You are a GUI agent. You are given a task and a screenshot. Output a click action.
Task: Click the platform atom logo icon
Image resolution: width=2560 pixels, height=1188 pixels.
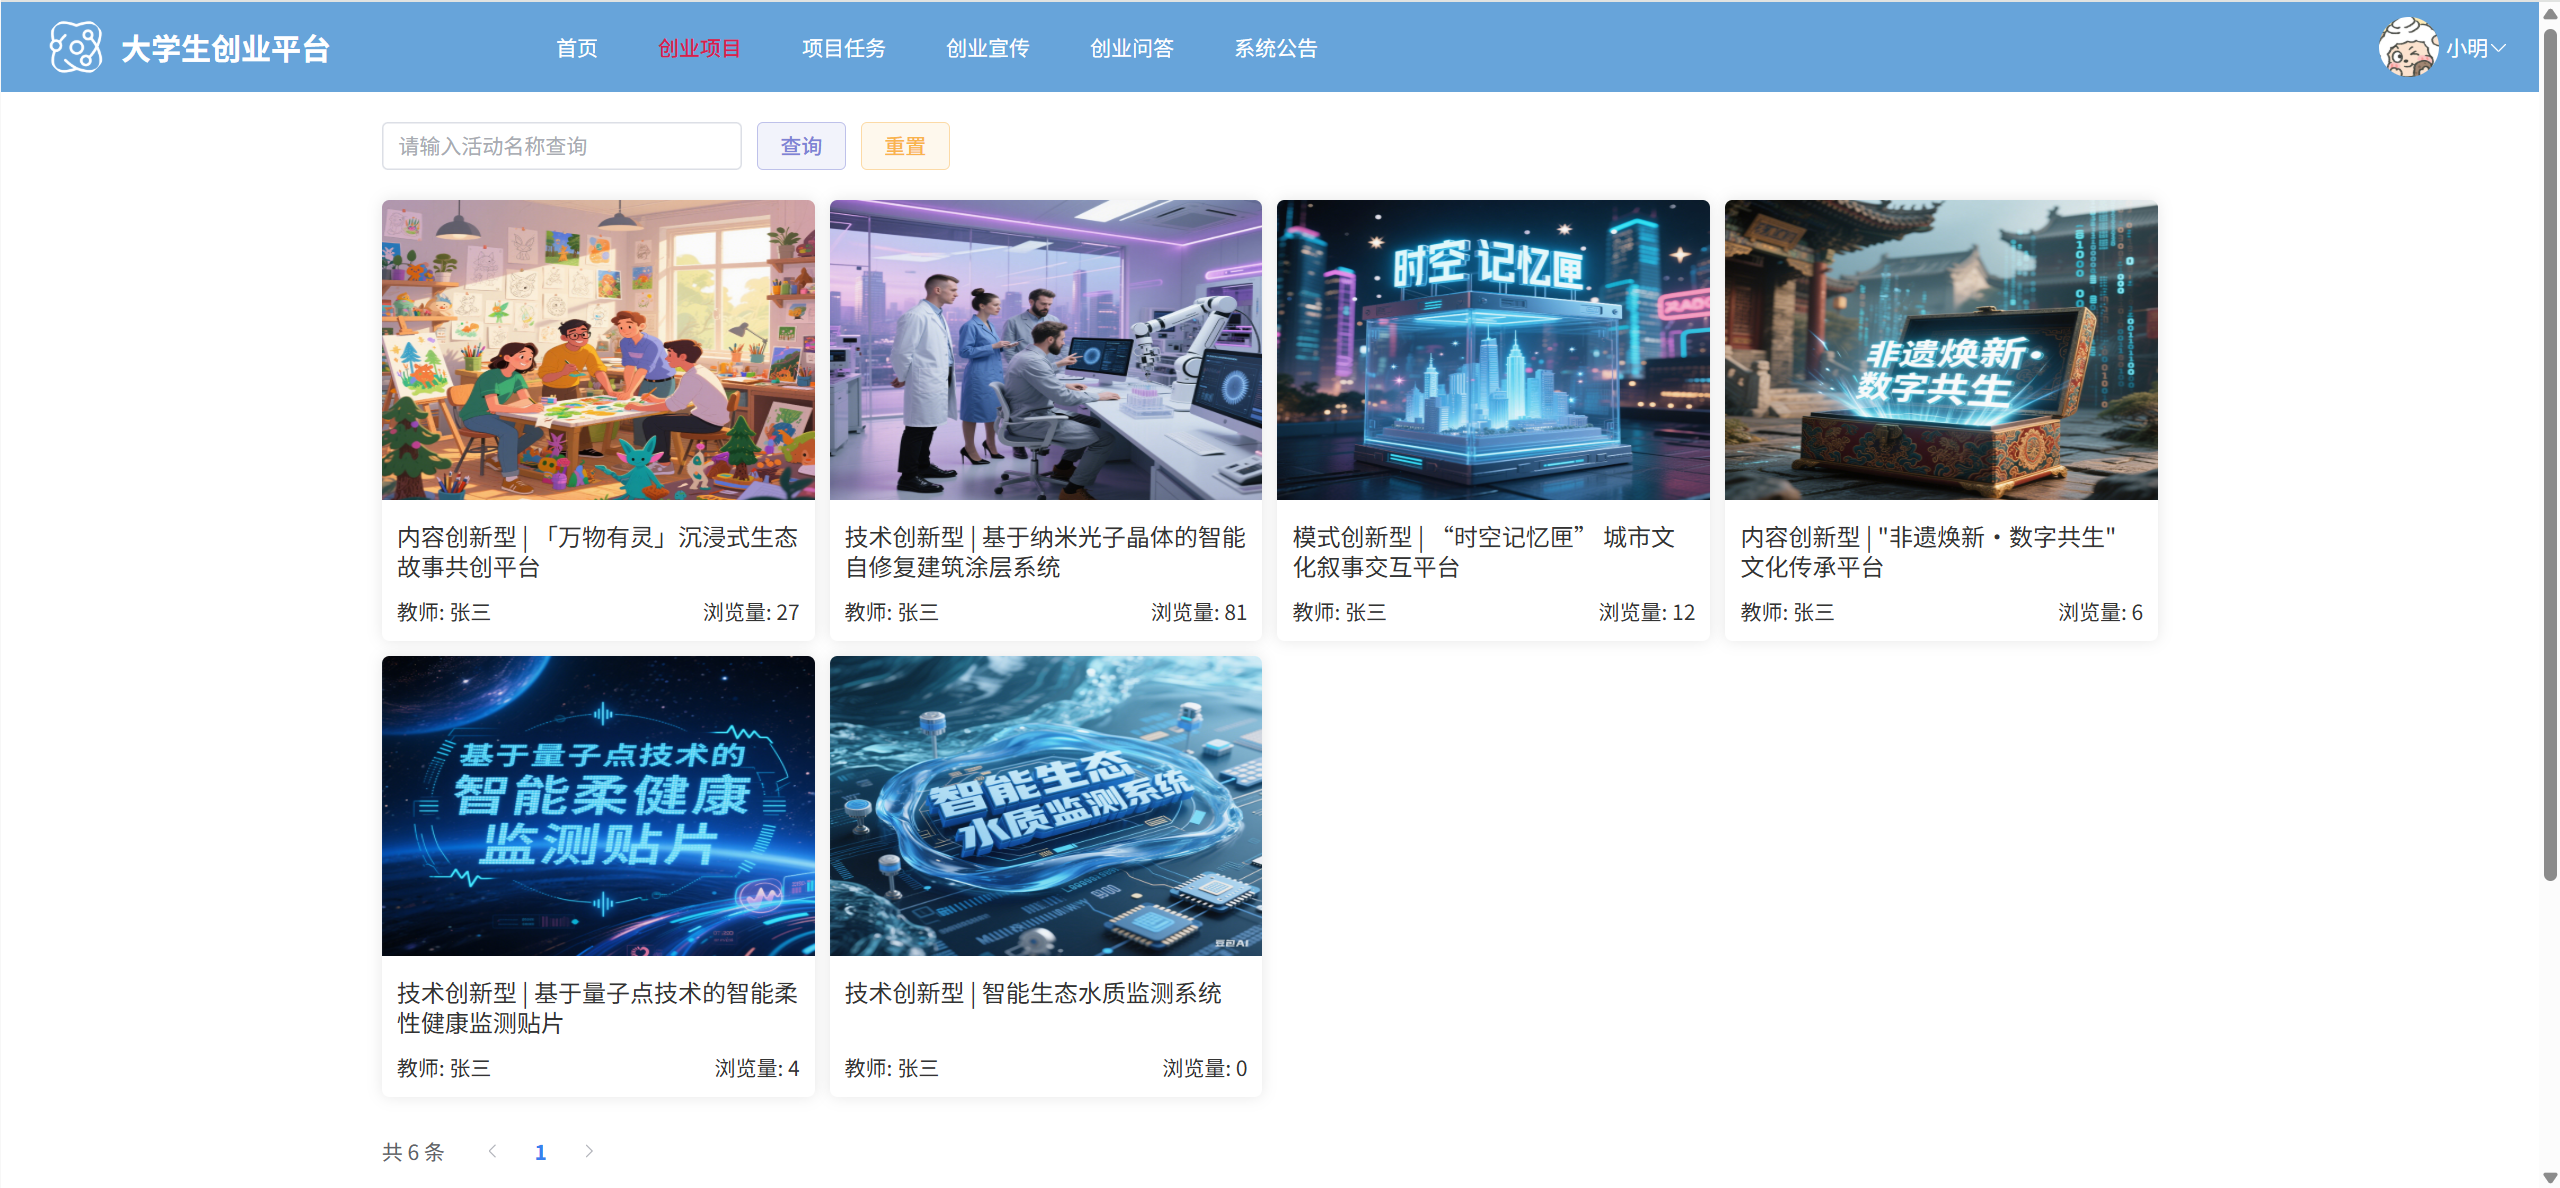coord(76,47)
